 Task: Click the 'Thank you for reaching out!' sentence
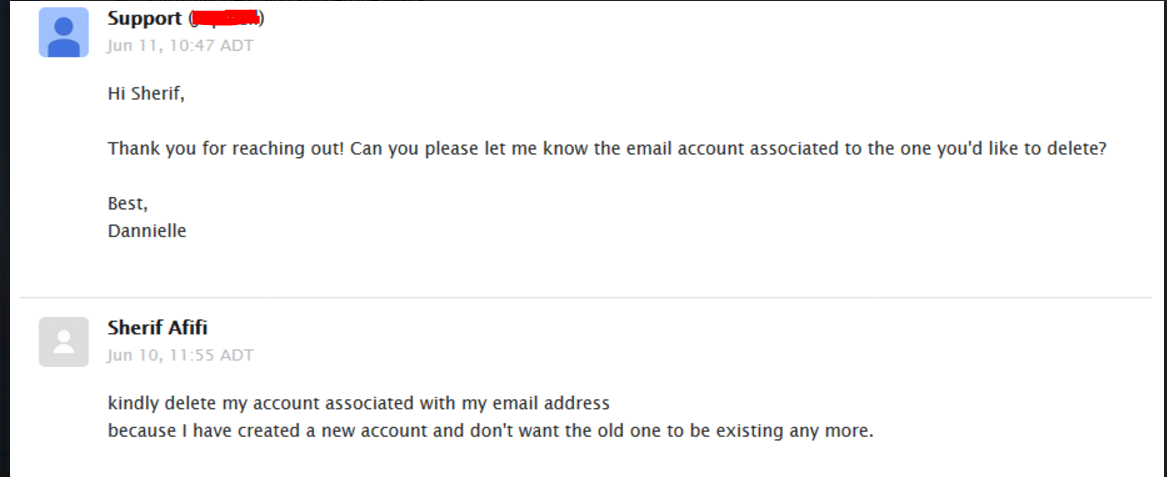pyautogui.click(x=228, y=149)
